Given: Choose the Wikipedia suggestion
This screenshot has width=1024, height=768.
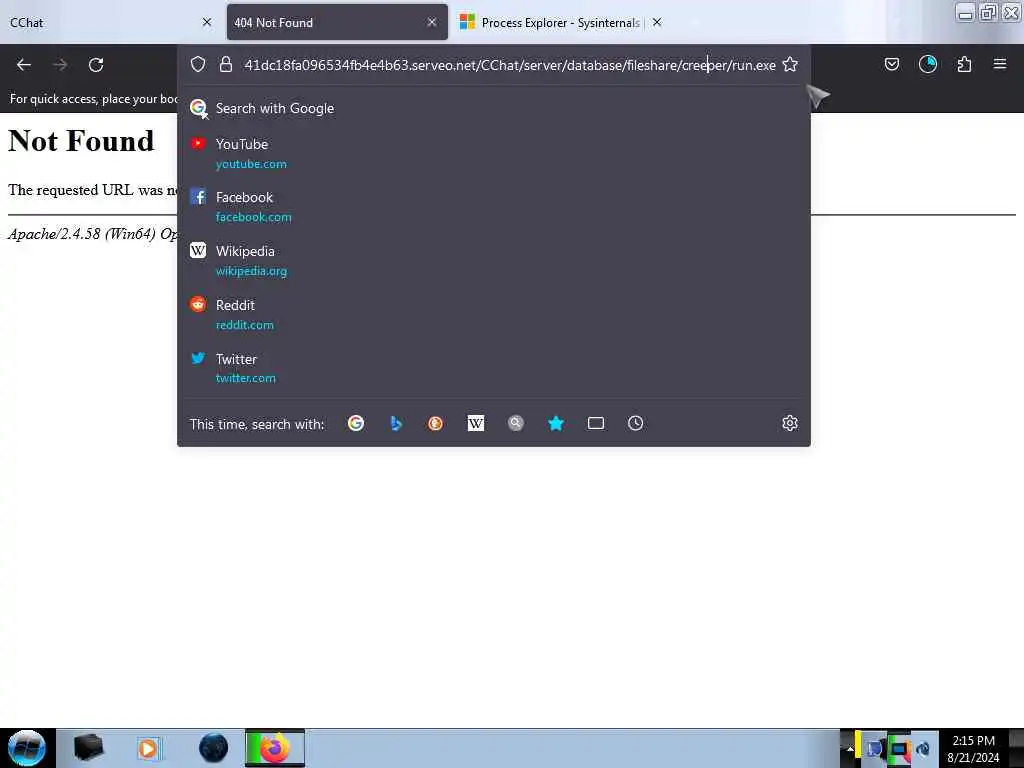Looking at the screenshot, I should pos(494,261).
